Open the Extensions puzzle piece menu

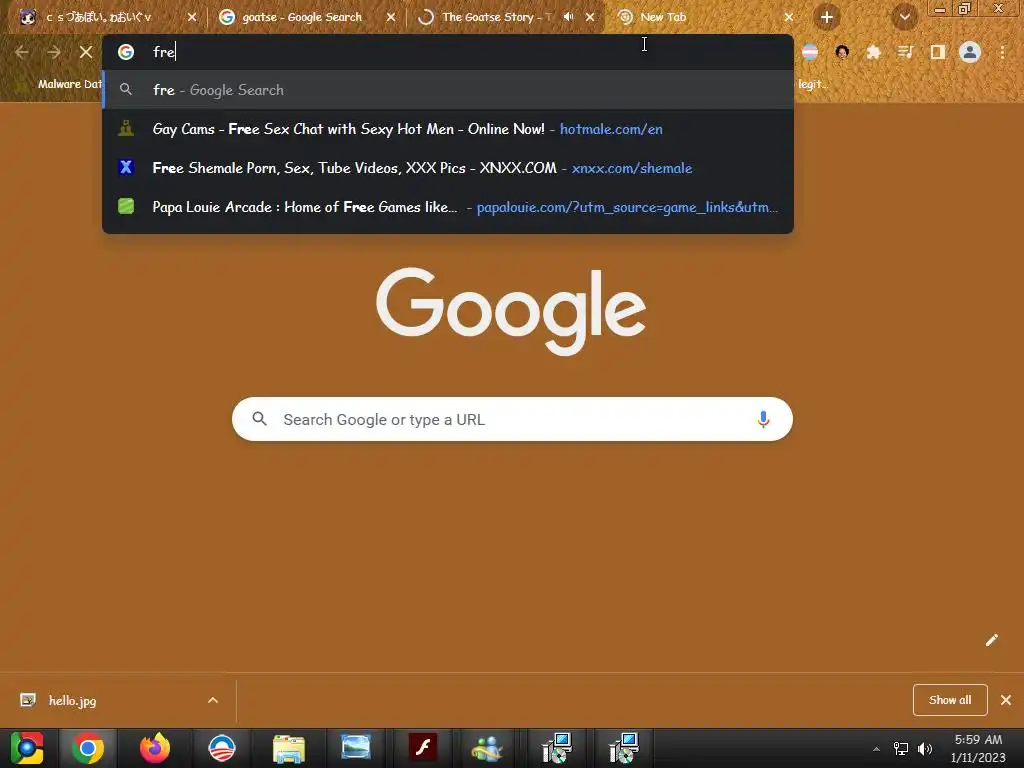(x=873, y=52)
